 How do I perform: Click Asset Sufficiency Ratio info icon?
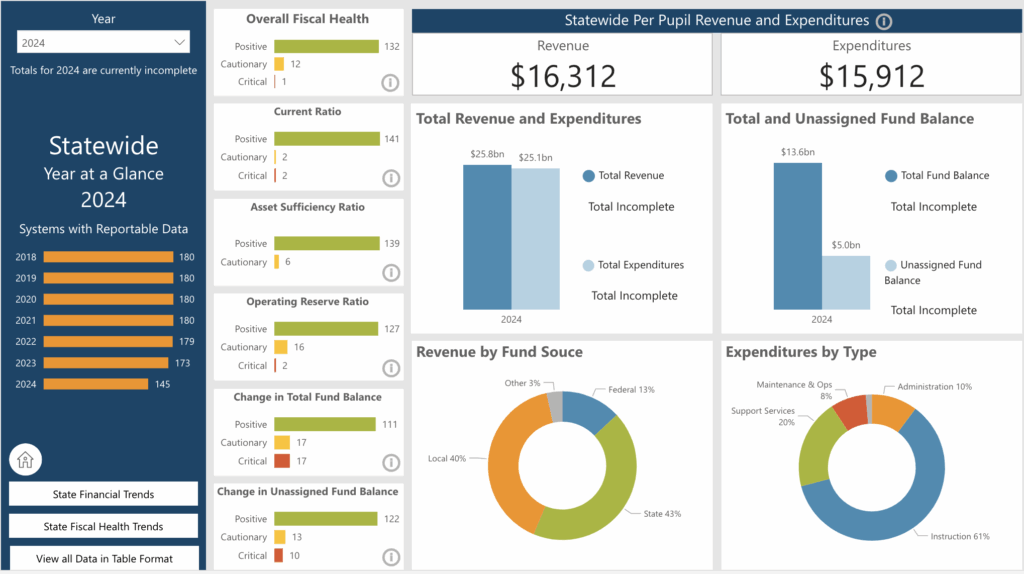[x=391, y=273]
